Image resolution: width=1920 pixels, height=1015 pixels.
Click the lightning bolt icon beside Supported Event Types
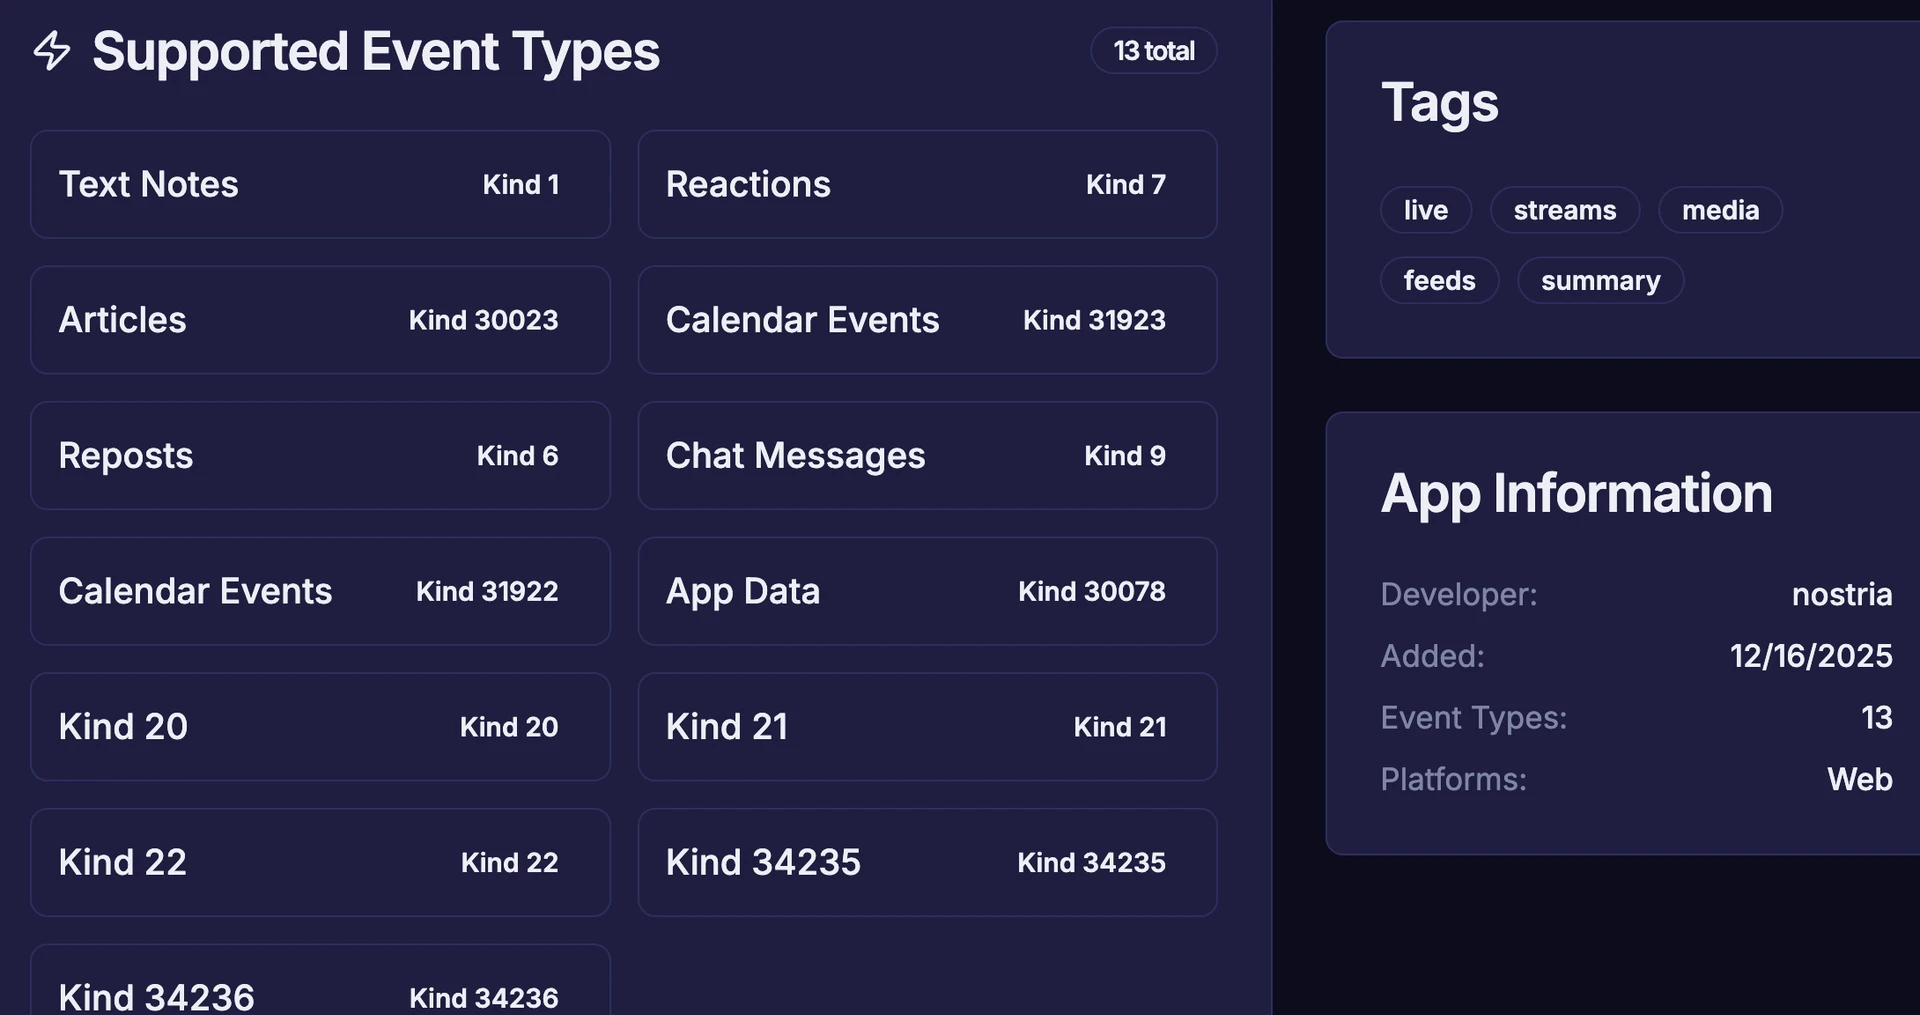coord(52,51)
